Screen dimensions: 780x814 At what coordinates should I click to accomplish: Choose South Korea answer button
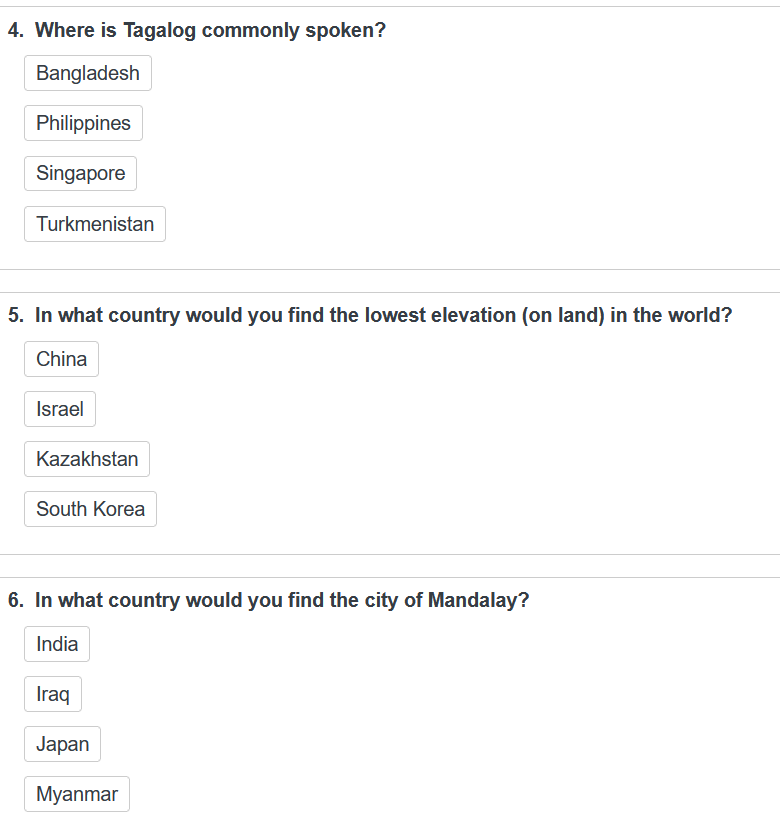click(x=90, y=509)
